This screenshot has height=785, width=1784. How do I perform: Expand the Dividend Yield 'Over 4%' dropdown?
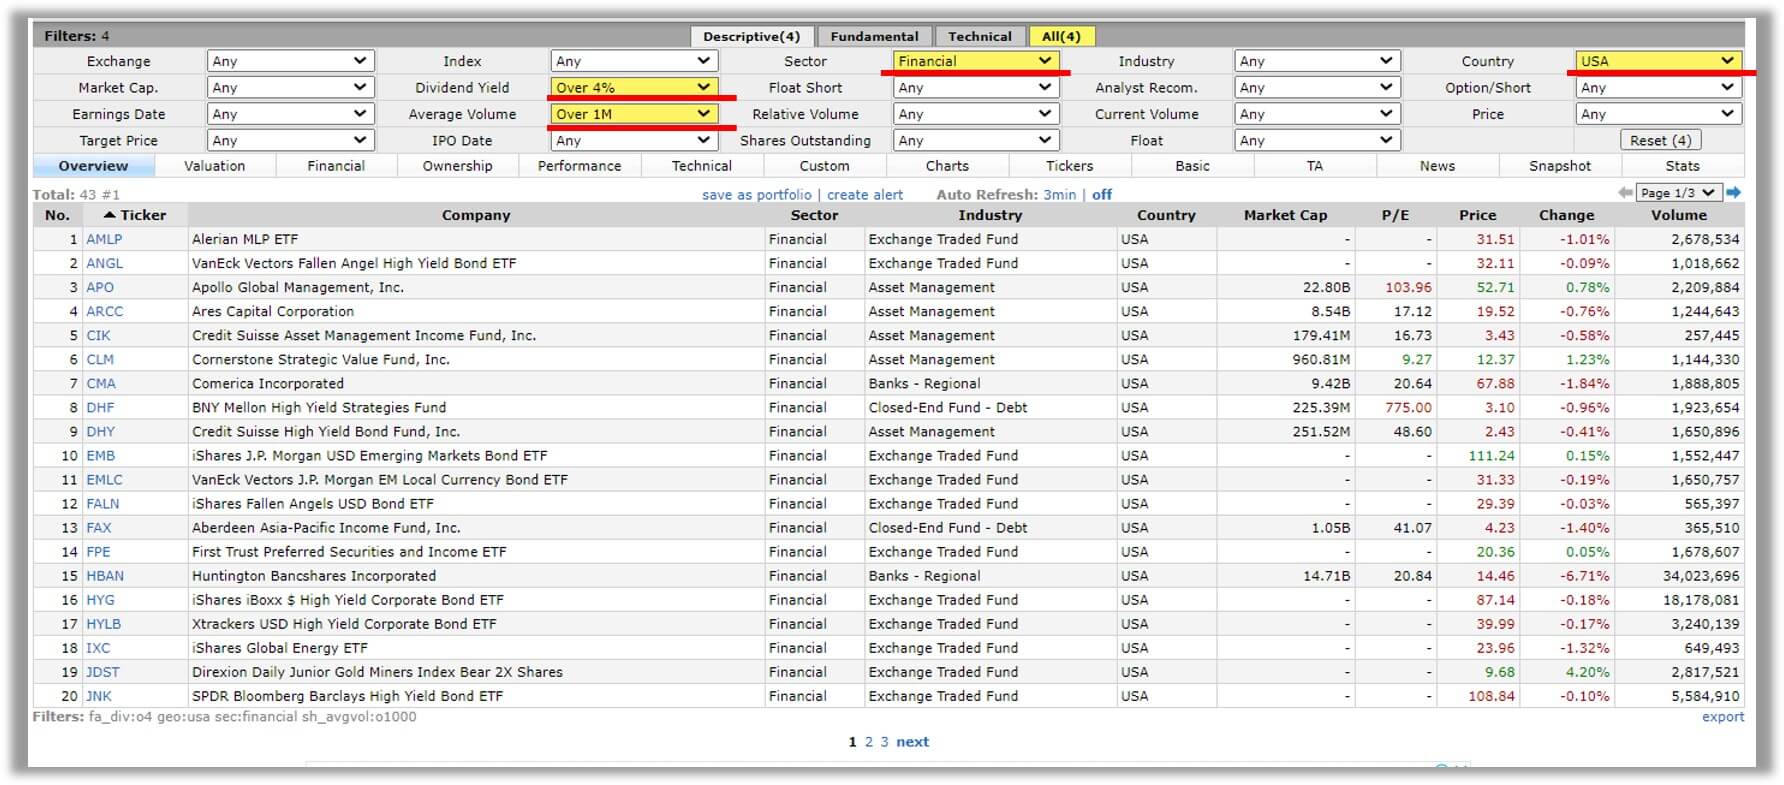coord(633,88)
